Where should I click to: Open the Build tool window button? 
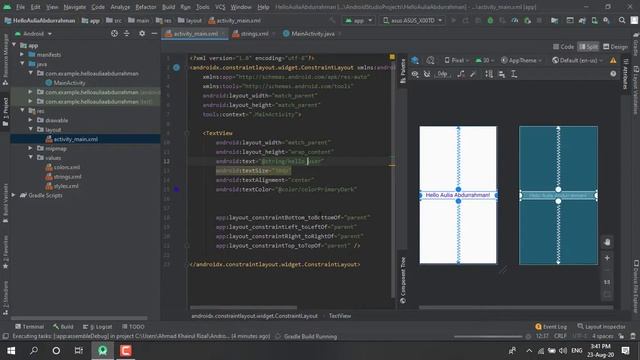63,327
